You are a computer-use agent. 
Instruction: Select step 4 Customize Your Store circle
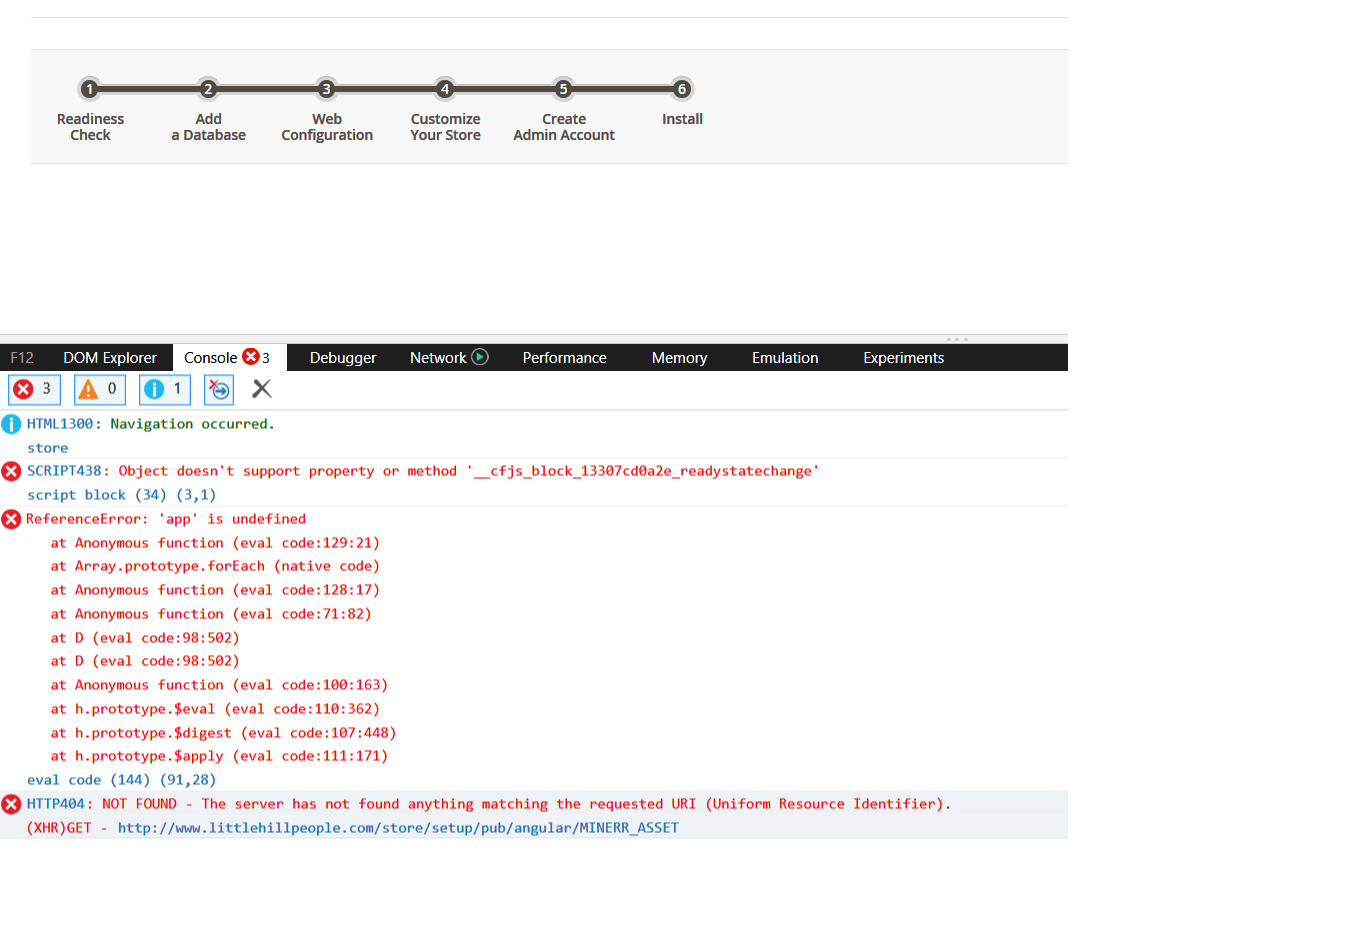(445, 89)
